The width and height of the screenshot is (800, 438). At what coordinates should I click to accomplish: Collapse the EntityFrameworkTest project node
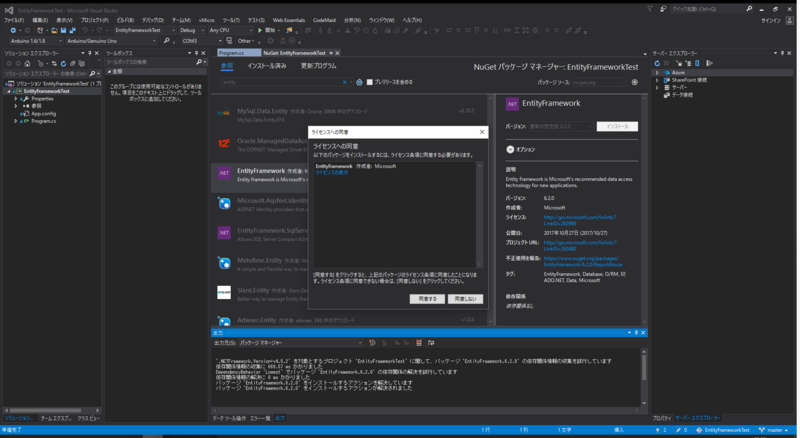(9, 91)
